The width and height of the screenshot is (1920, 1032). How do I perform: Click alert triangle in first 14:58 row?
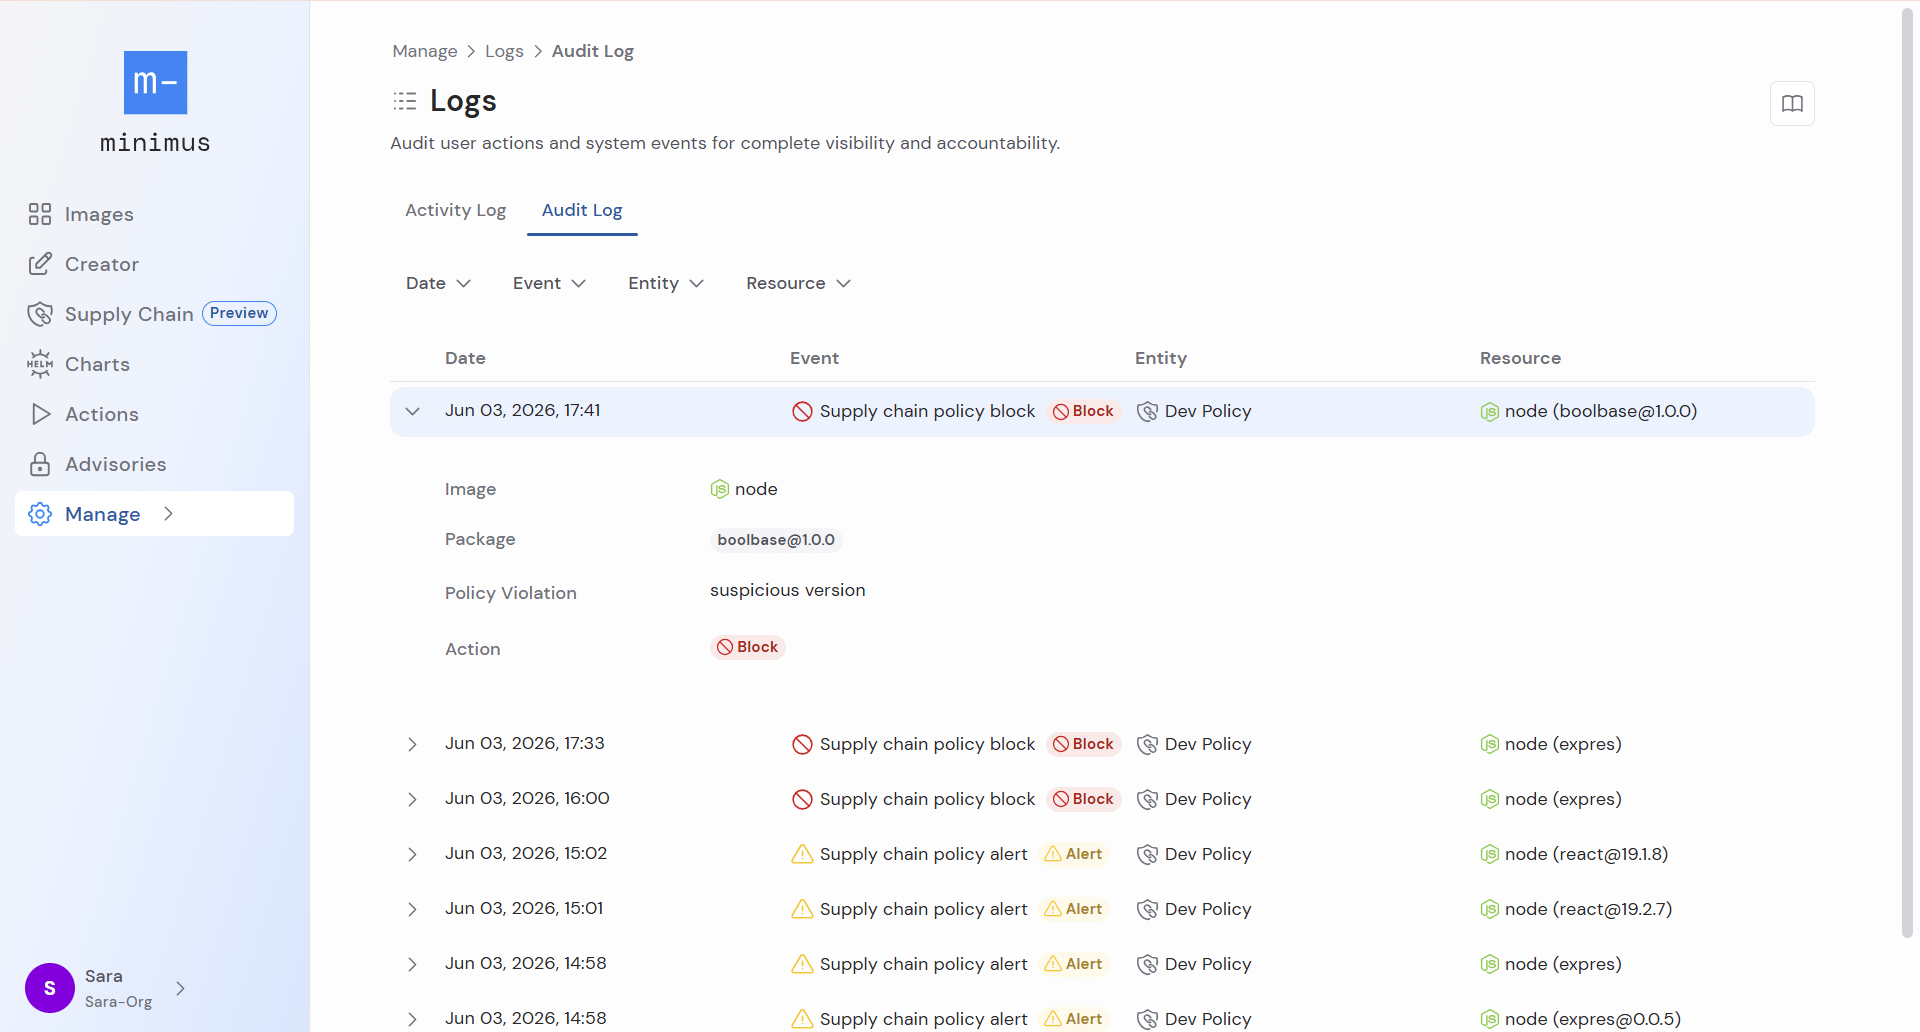[x=802, y=964]
